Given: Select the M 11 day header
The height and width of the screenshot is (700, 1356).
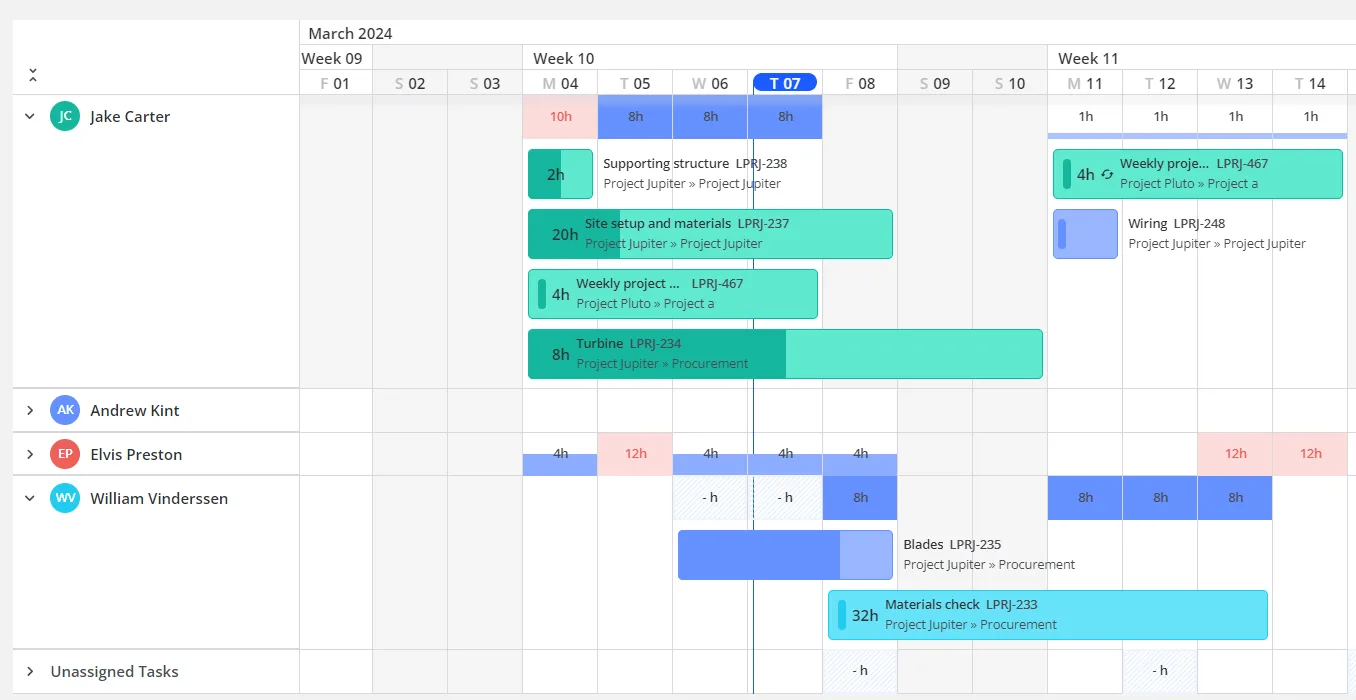Looking at the screenshot, I should point(1085,83).
